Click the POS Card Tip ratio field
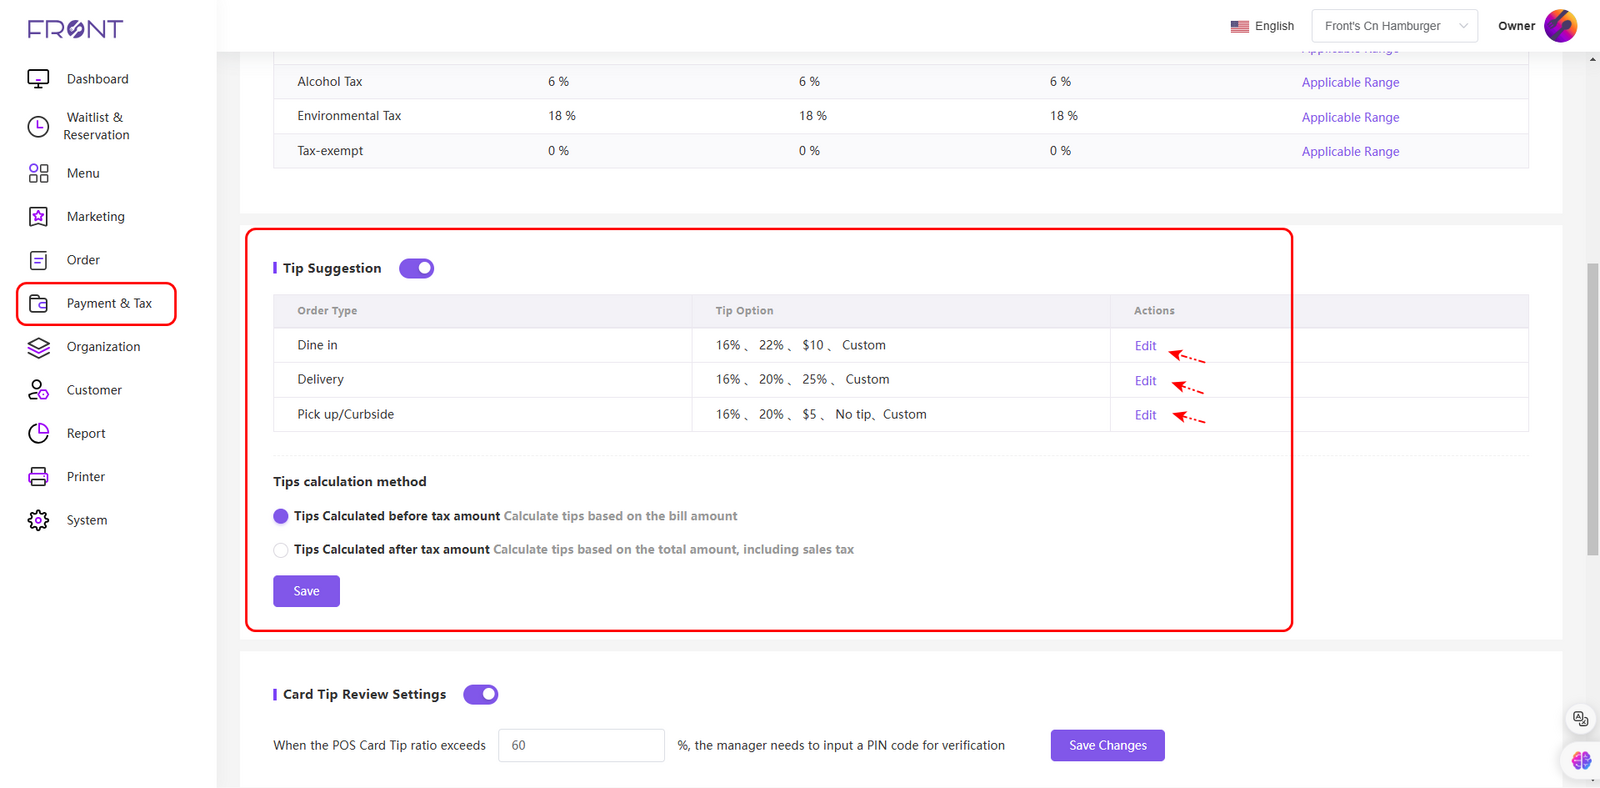The image size is (1600, 788). click(581, 745)
